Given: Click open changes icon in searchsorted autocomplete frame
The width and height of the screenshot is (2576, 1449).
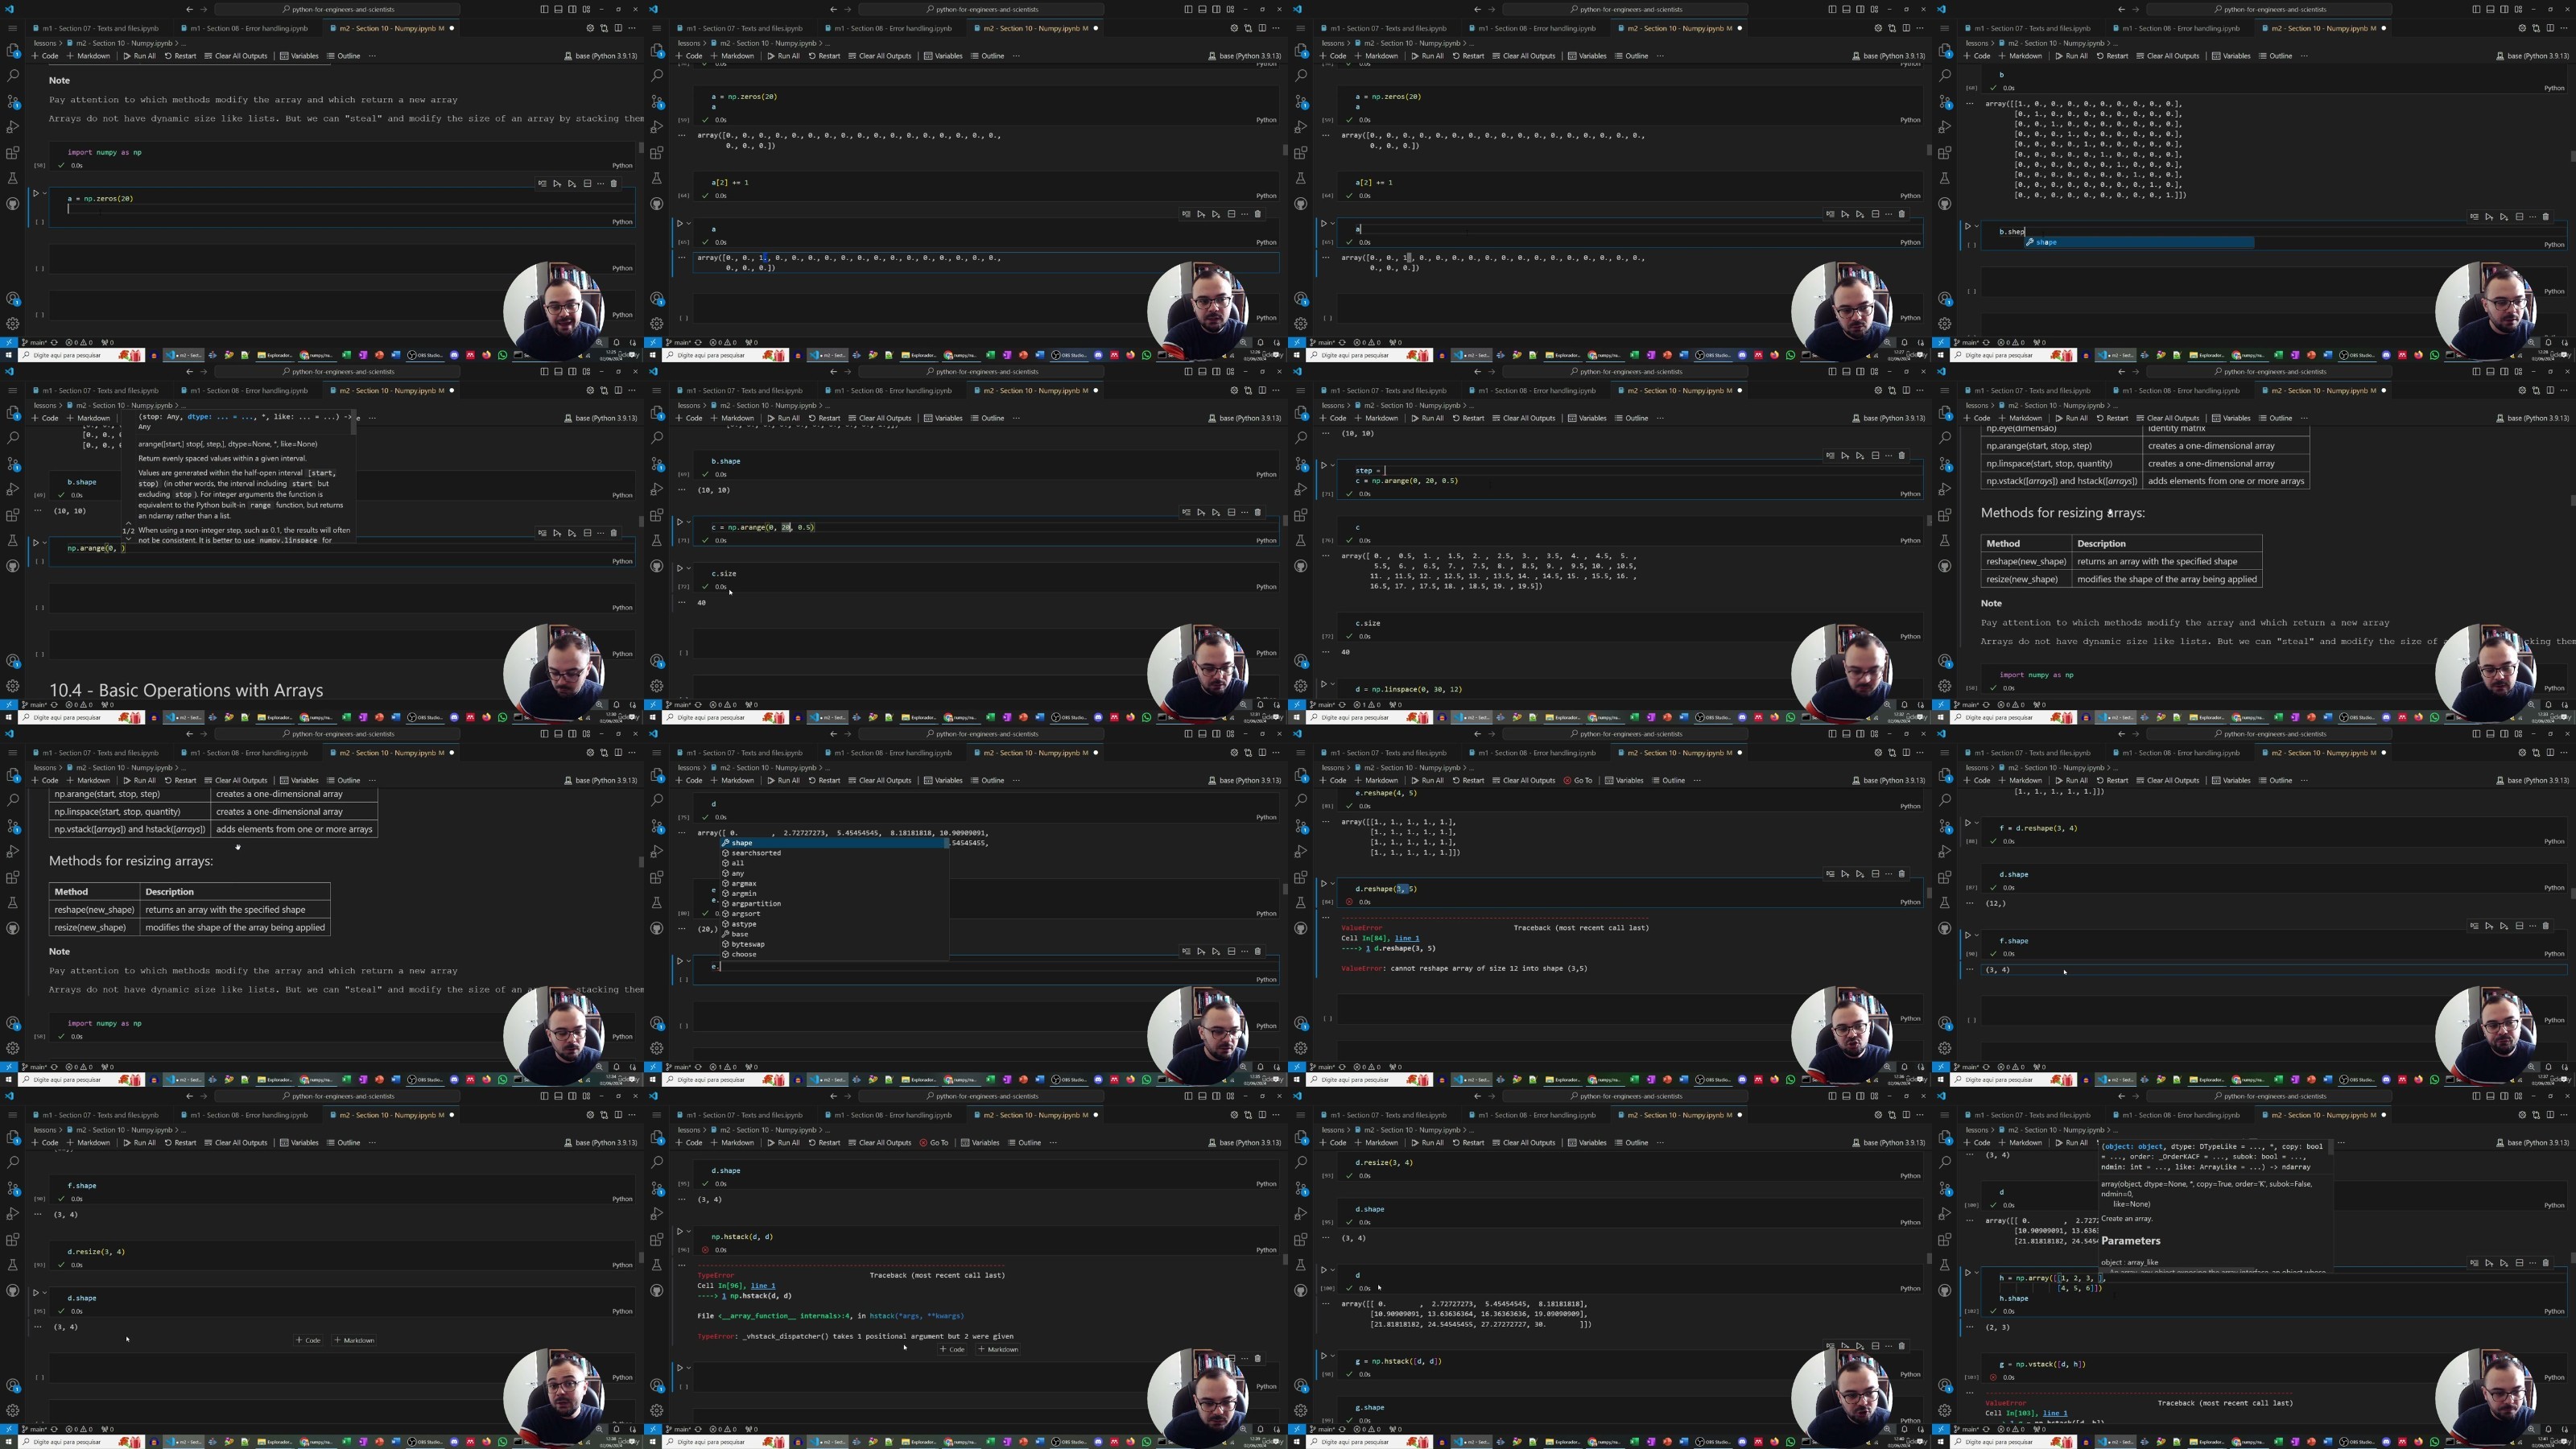Looking at the screenshot, I should (1248, 753).
